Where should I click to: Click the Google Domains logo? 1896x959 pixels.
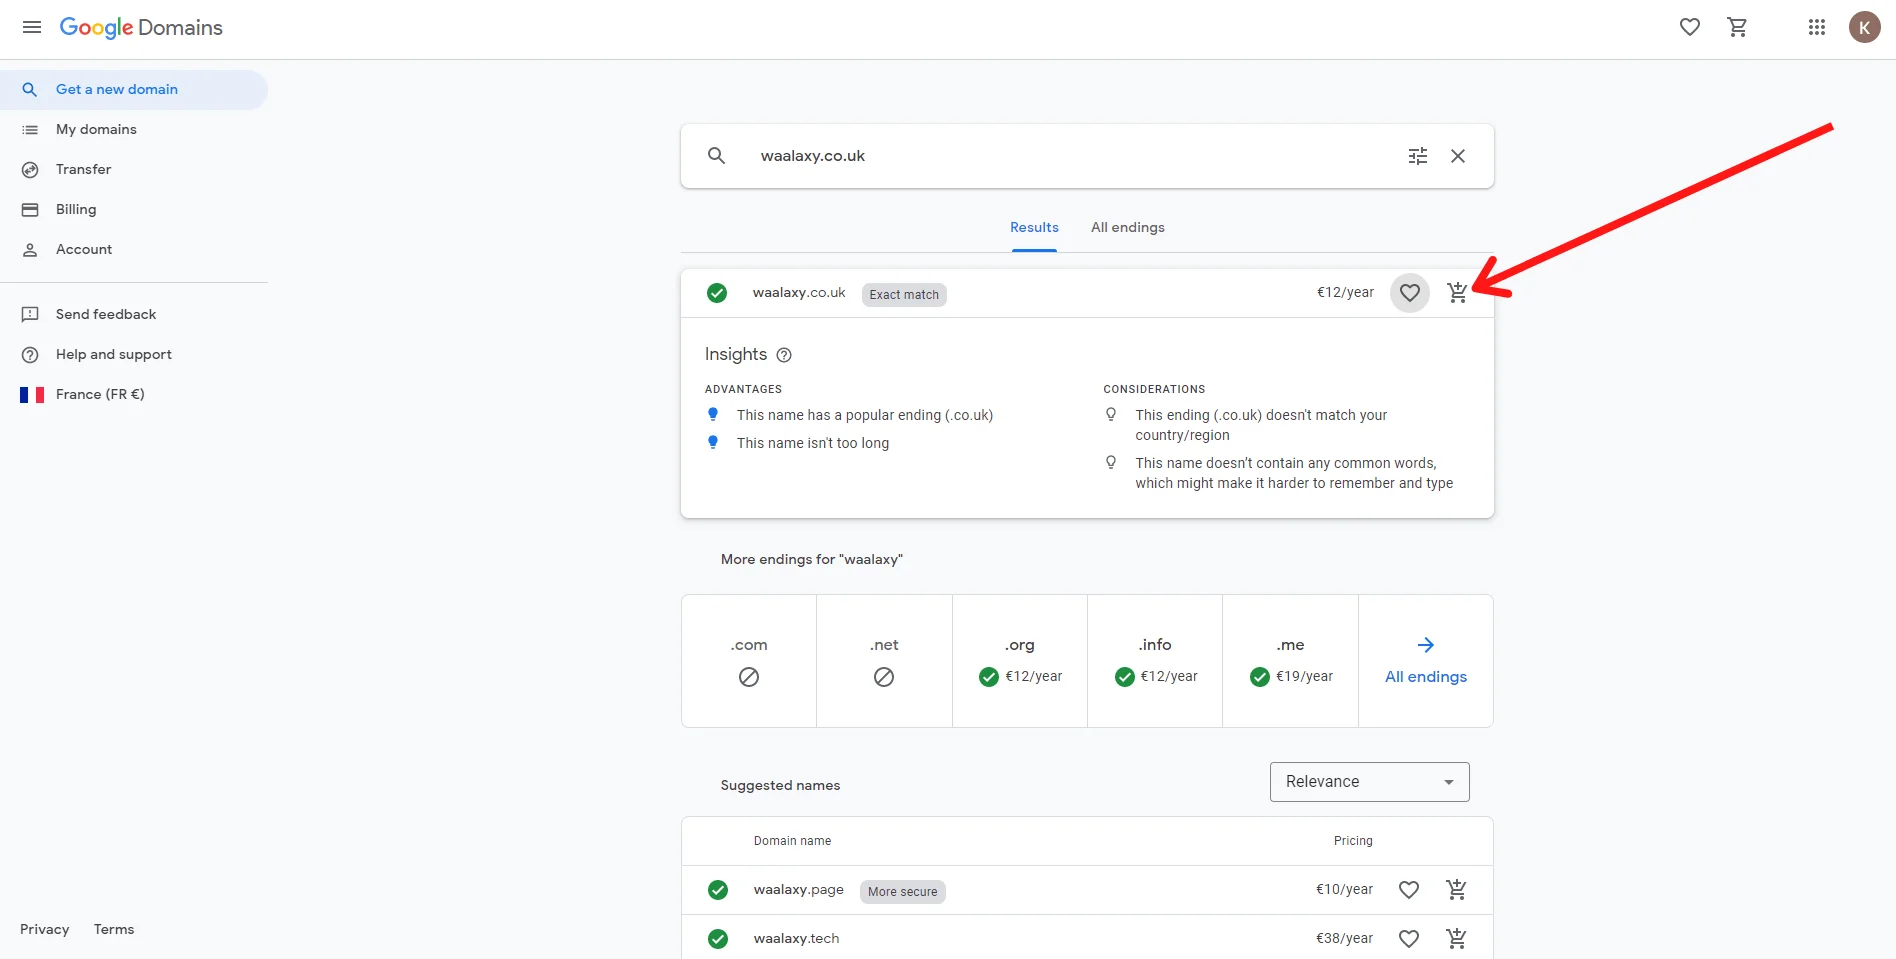pos(141,27)
